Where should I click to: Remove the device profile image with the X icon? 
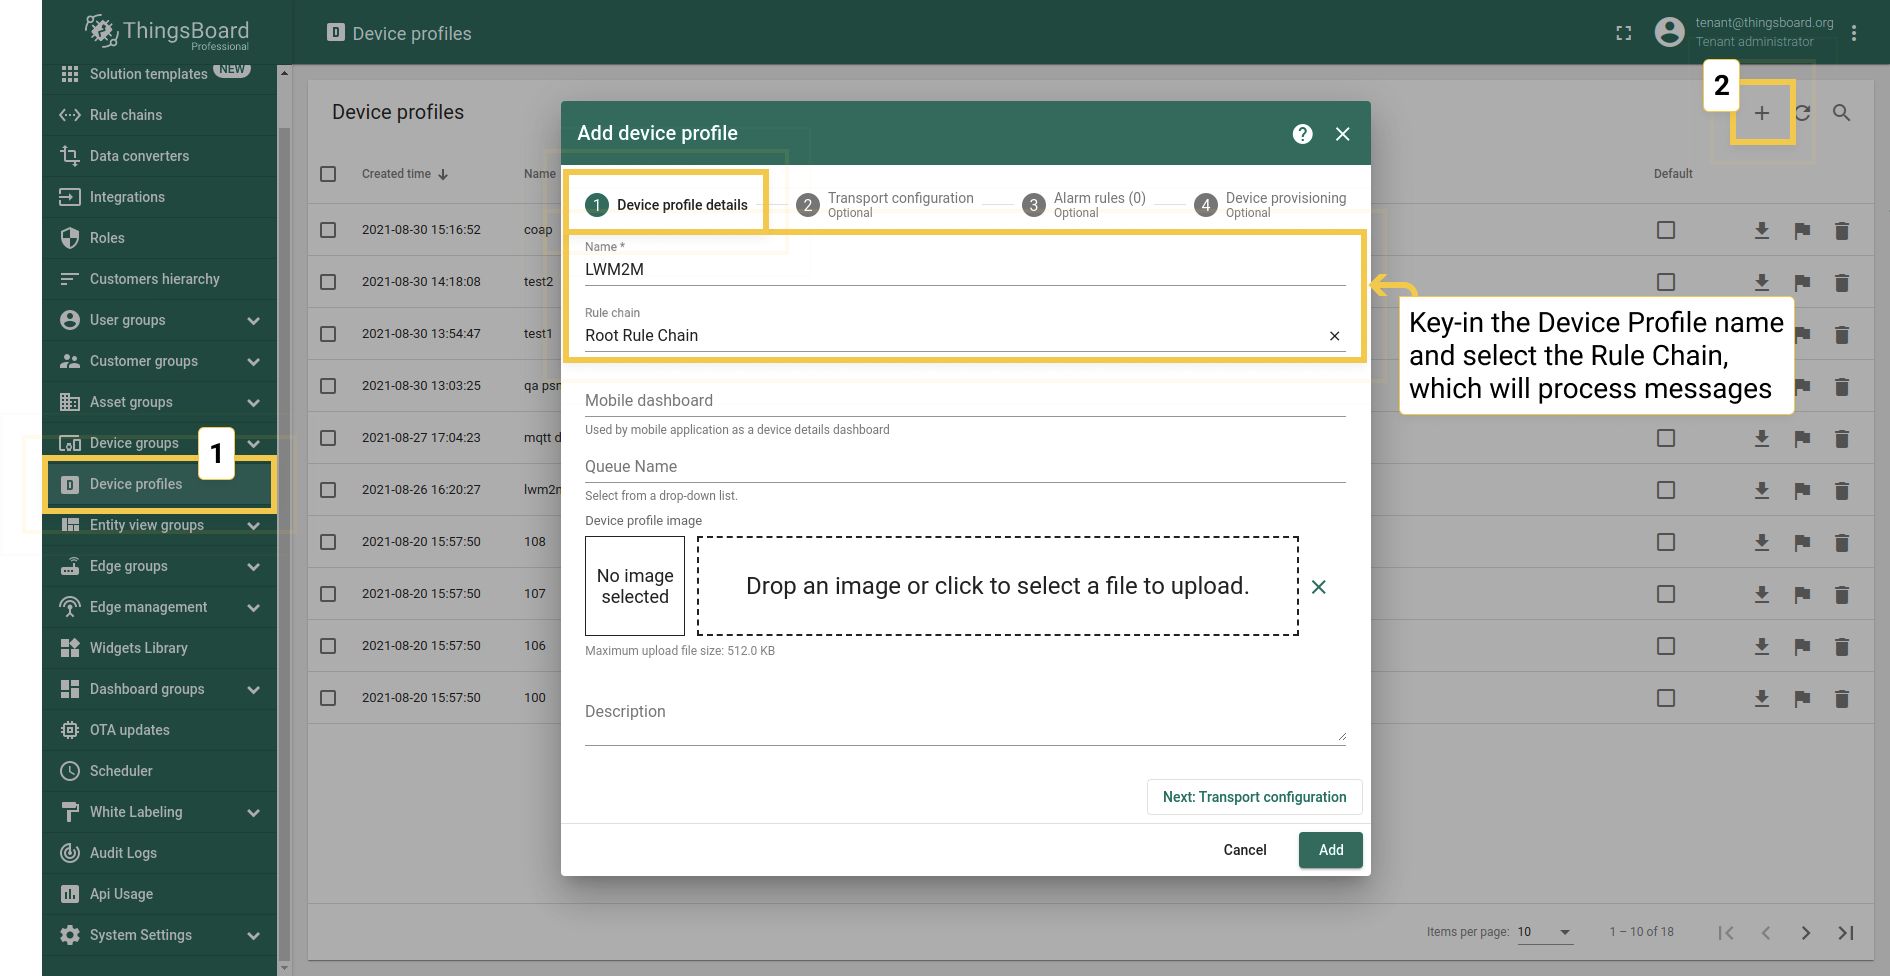[1319, 587]
